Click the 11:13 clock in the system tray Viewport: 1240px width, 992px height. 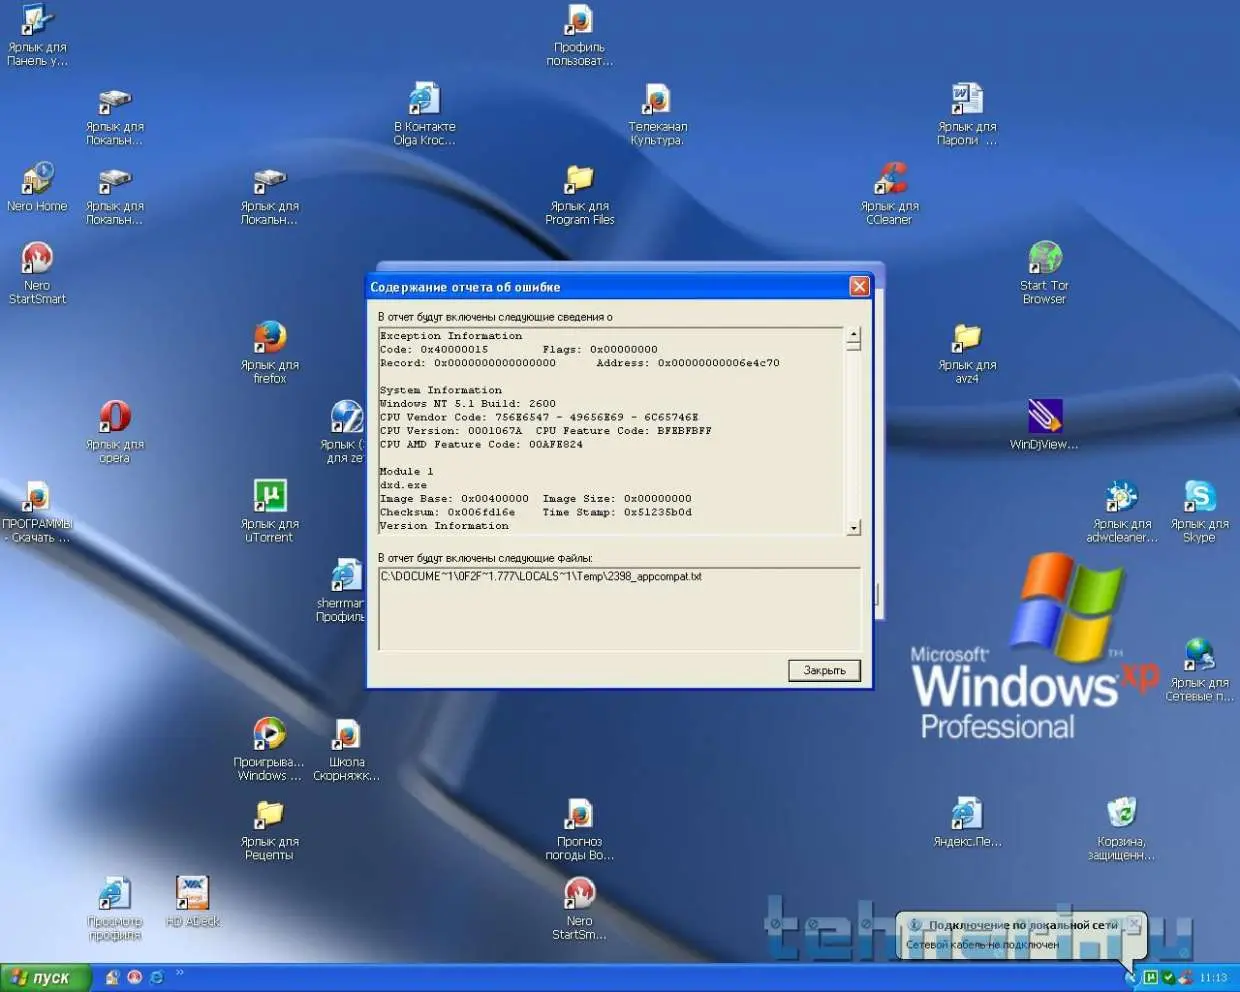click(1213, 977)
